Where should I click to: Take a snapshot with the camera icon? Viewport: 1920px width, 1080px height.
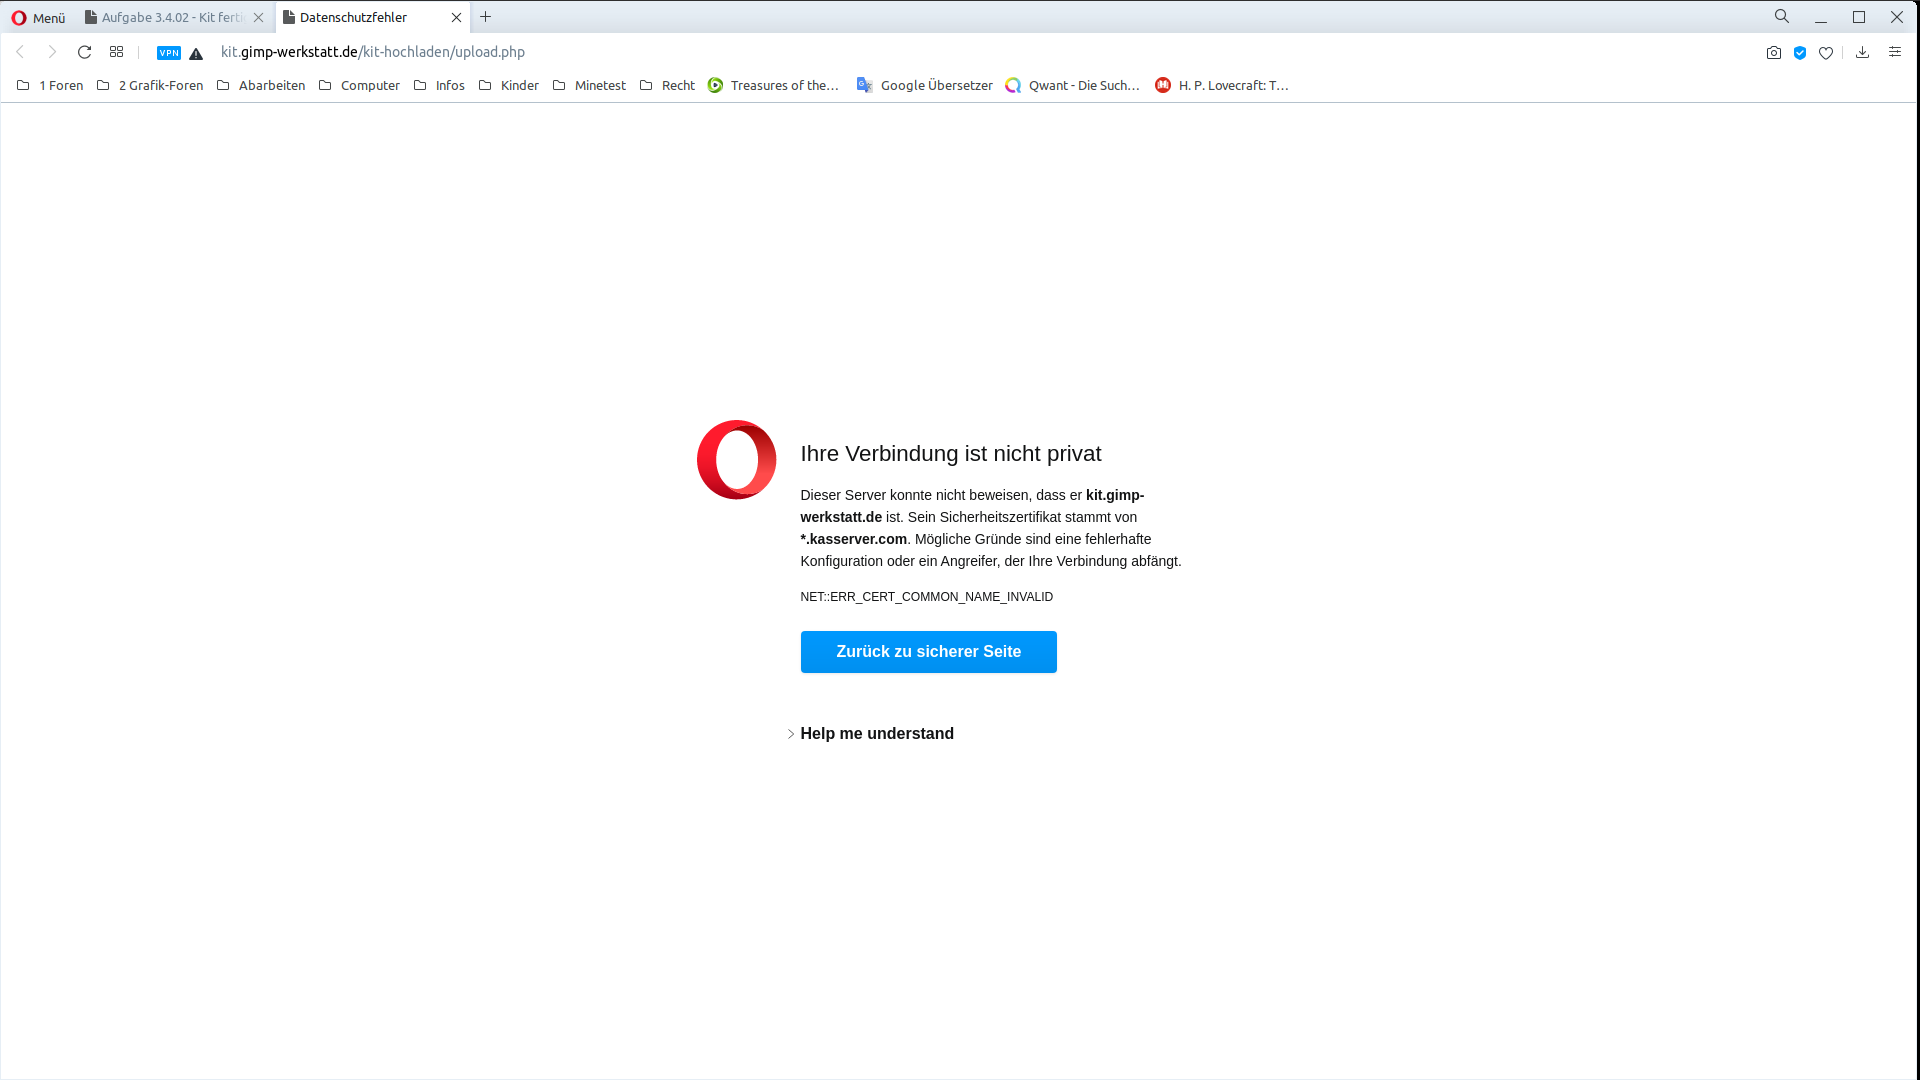click(1774, 53)
